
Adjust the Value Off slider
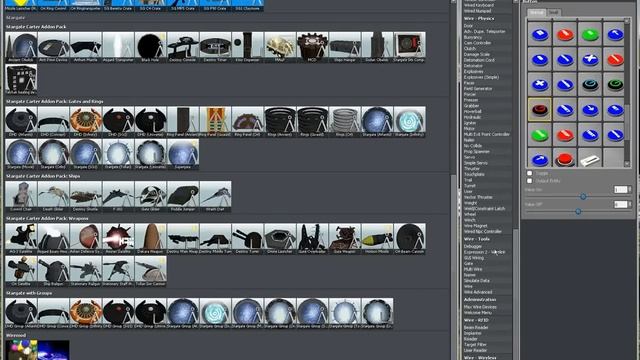coord(578,211)
